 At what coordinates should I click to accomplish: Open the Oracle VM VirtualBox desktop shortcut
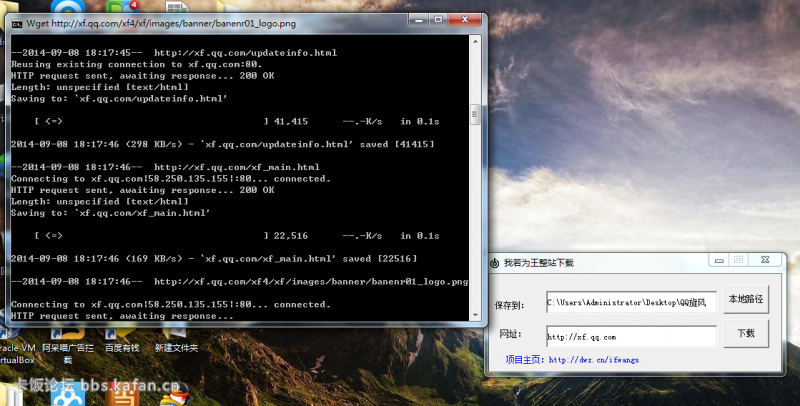coord(17,347)
